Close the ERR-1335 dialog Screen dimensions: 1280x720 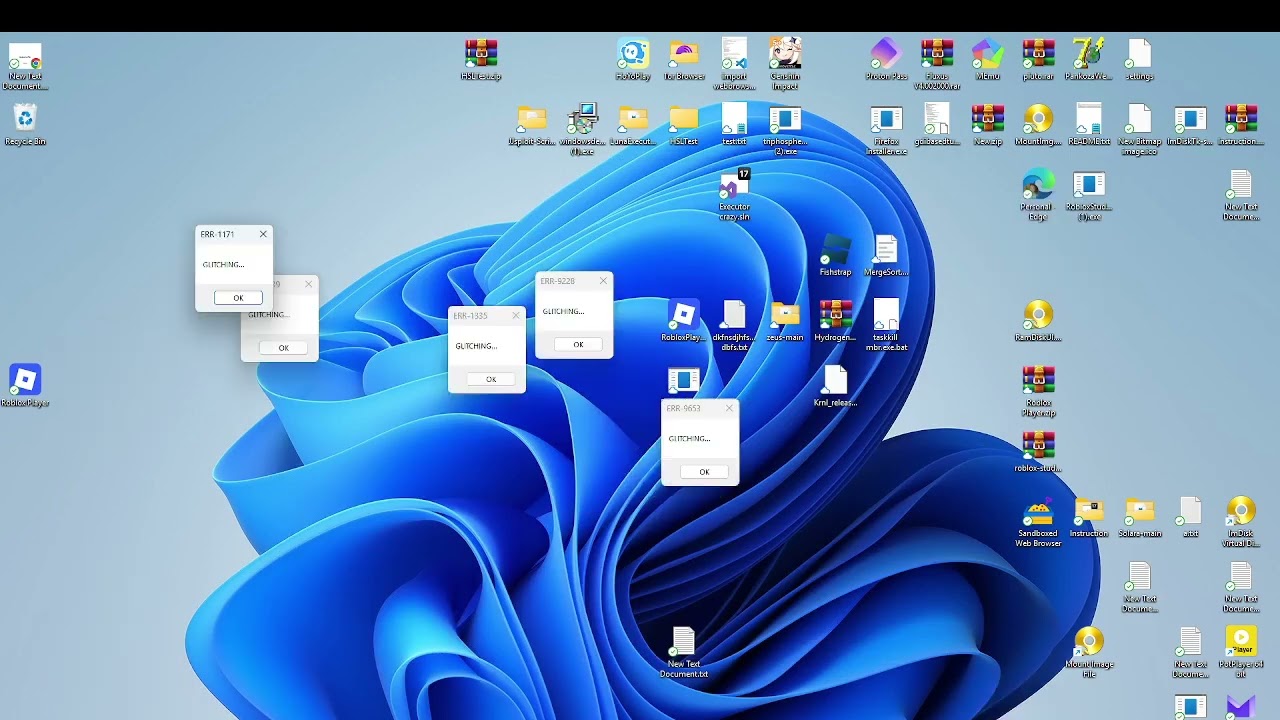point(516,315)
